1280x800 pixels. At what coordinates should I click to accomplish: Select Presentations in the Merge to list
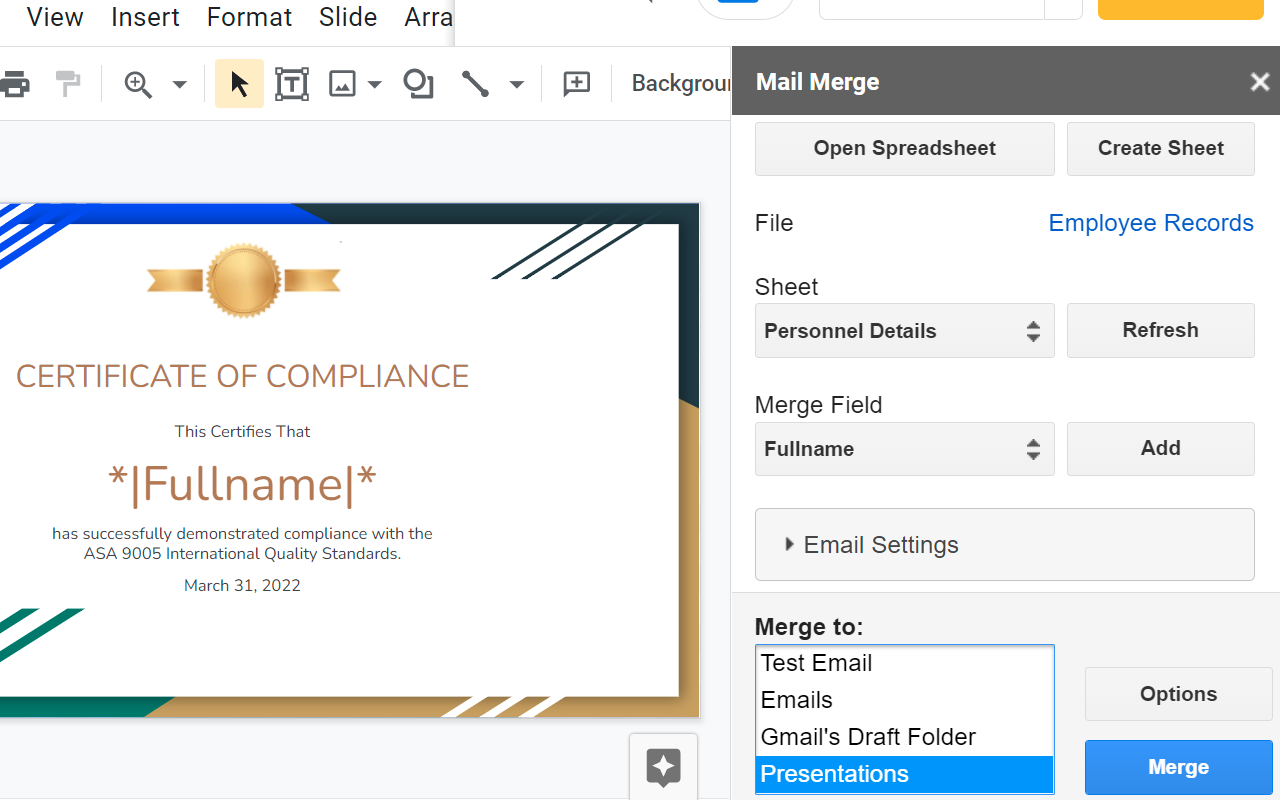(x=834, y=773)
